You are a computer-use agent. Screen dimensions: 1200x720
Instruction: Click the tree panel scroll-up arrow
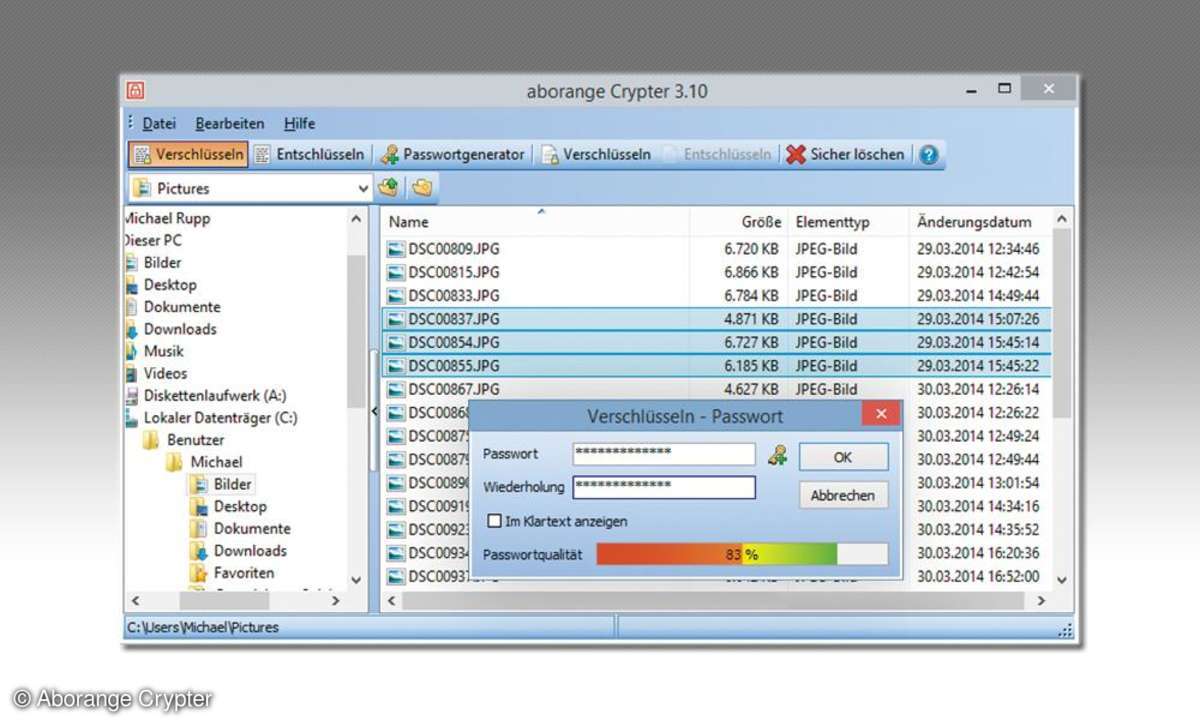[x=357, y=218]
